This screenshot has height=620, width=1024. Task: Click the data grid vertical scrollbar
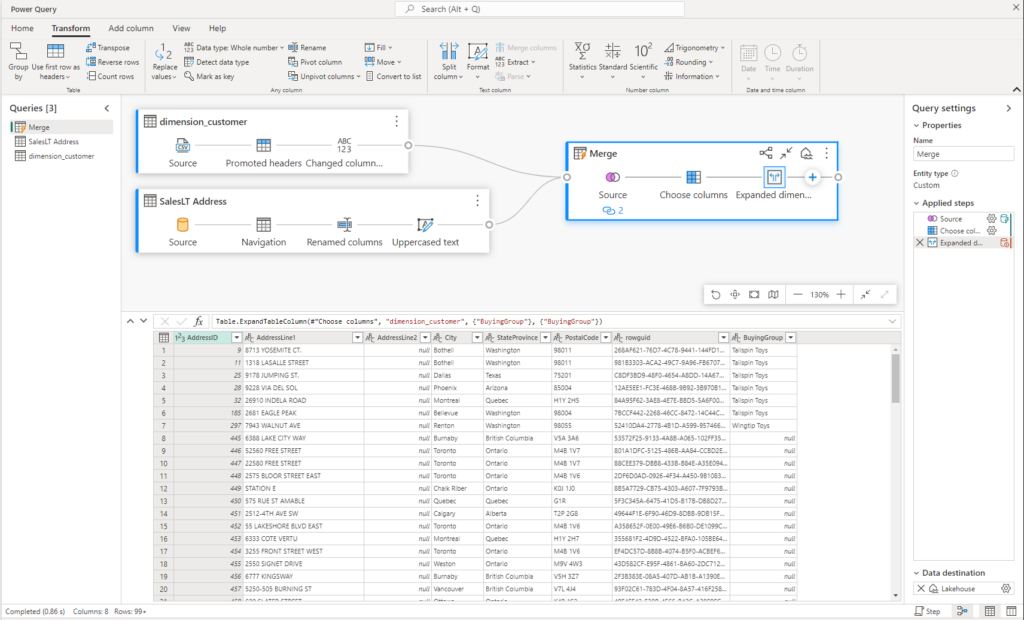tap(895, 380)
